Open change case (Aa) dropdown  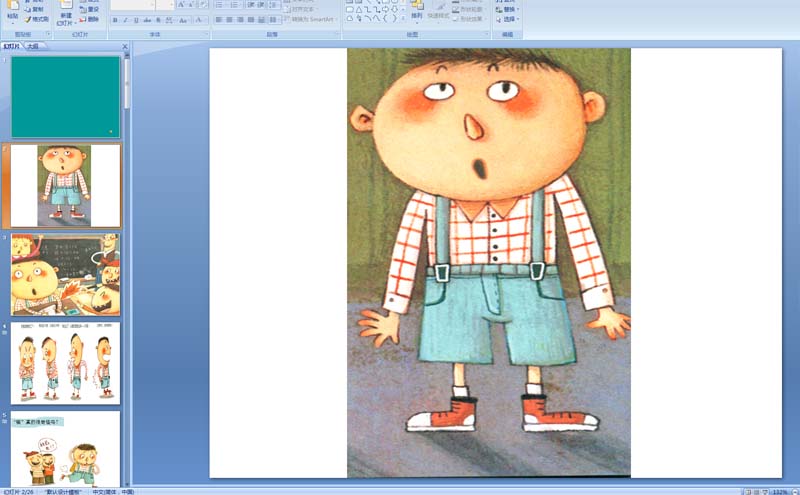tap(184, 20)
